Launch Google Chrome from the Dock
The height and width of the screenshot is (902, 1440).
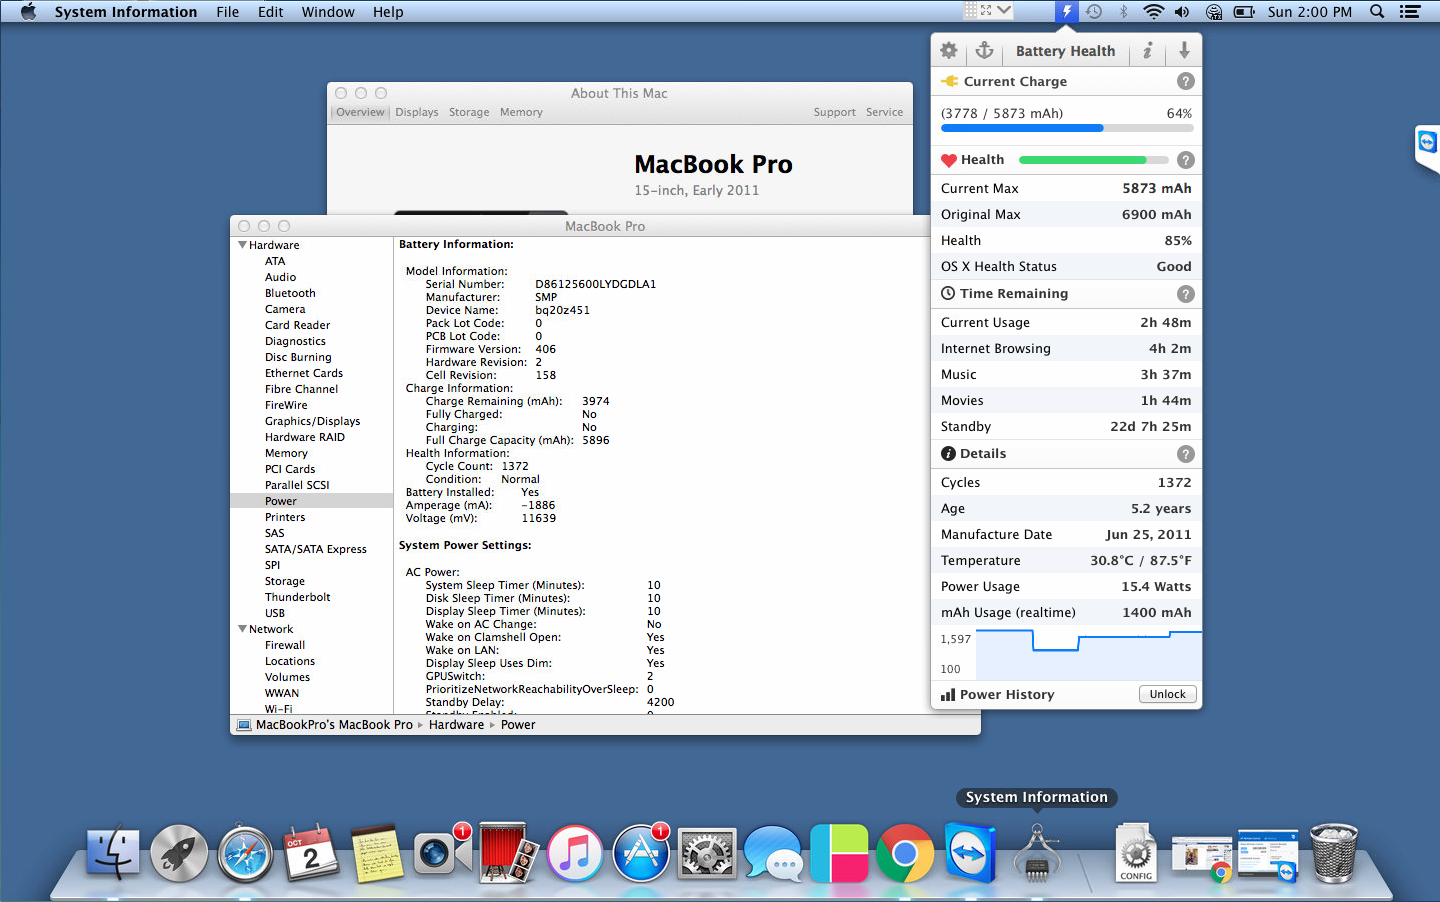[905, 854]
